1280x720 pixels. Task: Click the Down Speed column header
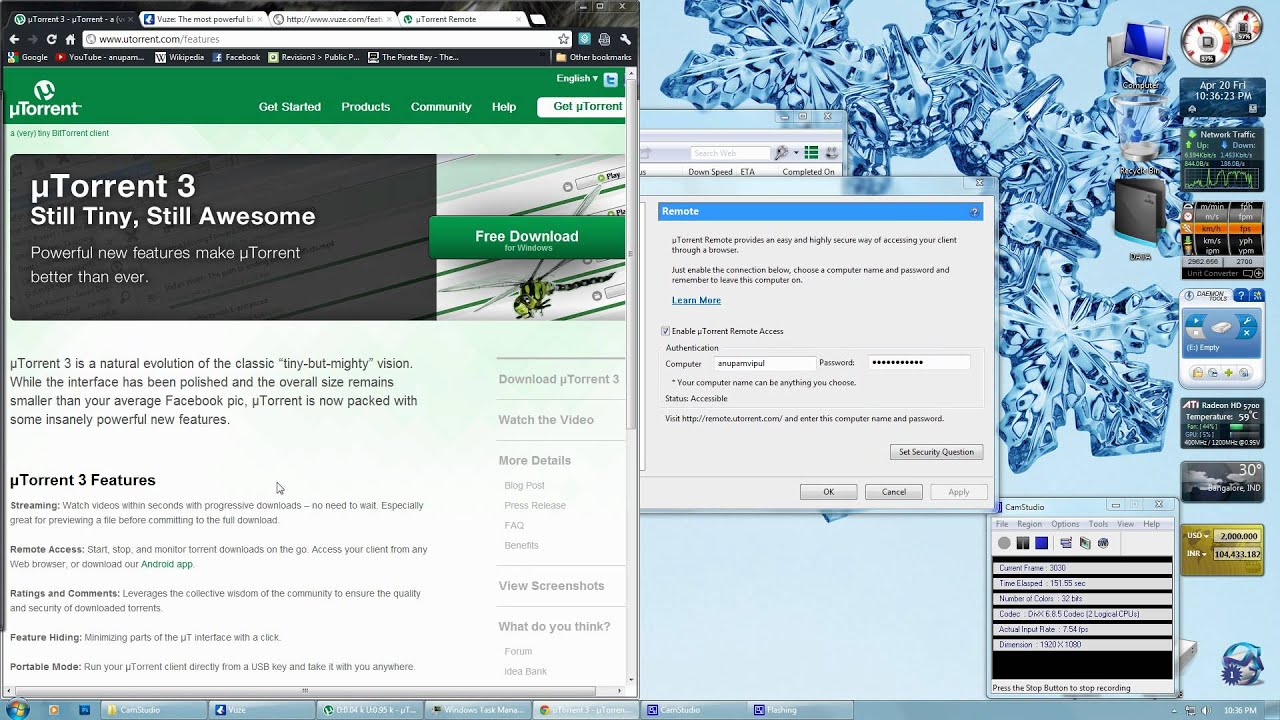click(x=710, y=172)
